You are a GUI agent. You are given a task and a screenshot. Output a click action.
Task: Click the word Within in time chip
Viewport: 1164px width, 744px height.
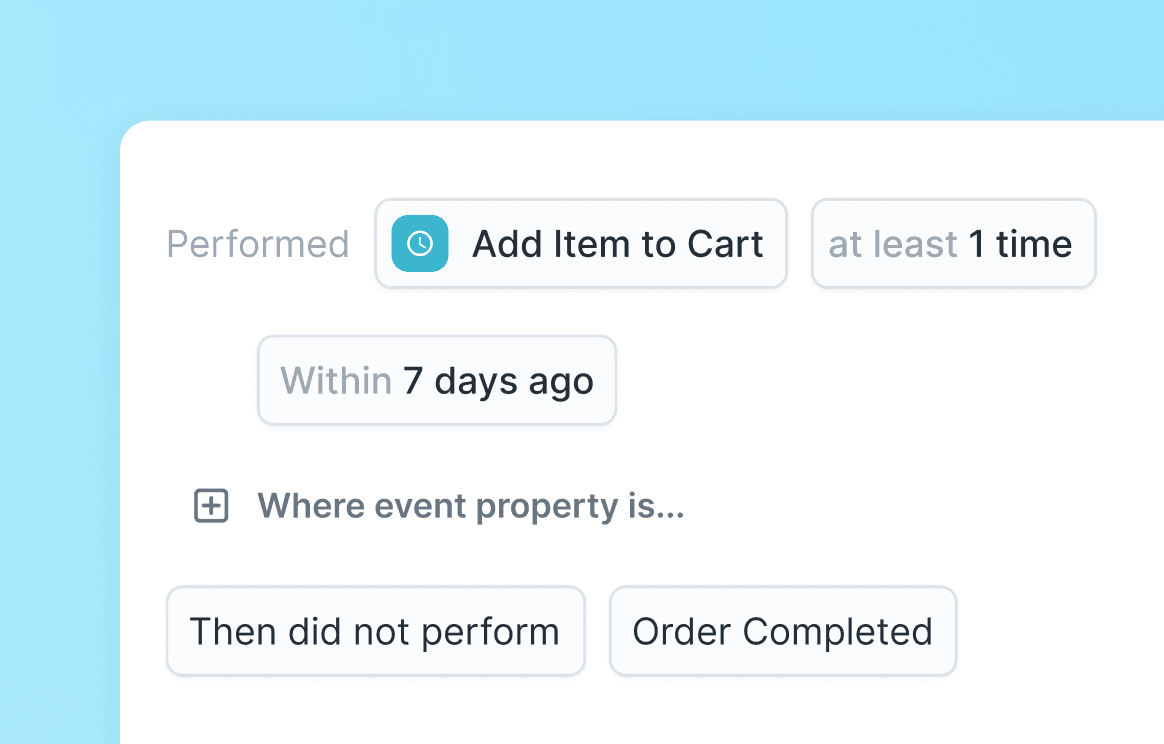pos(336,381)
